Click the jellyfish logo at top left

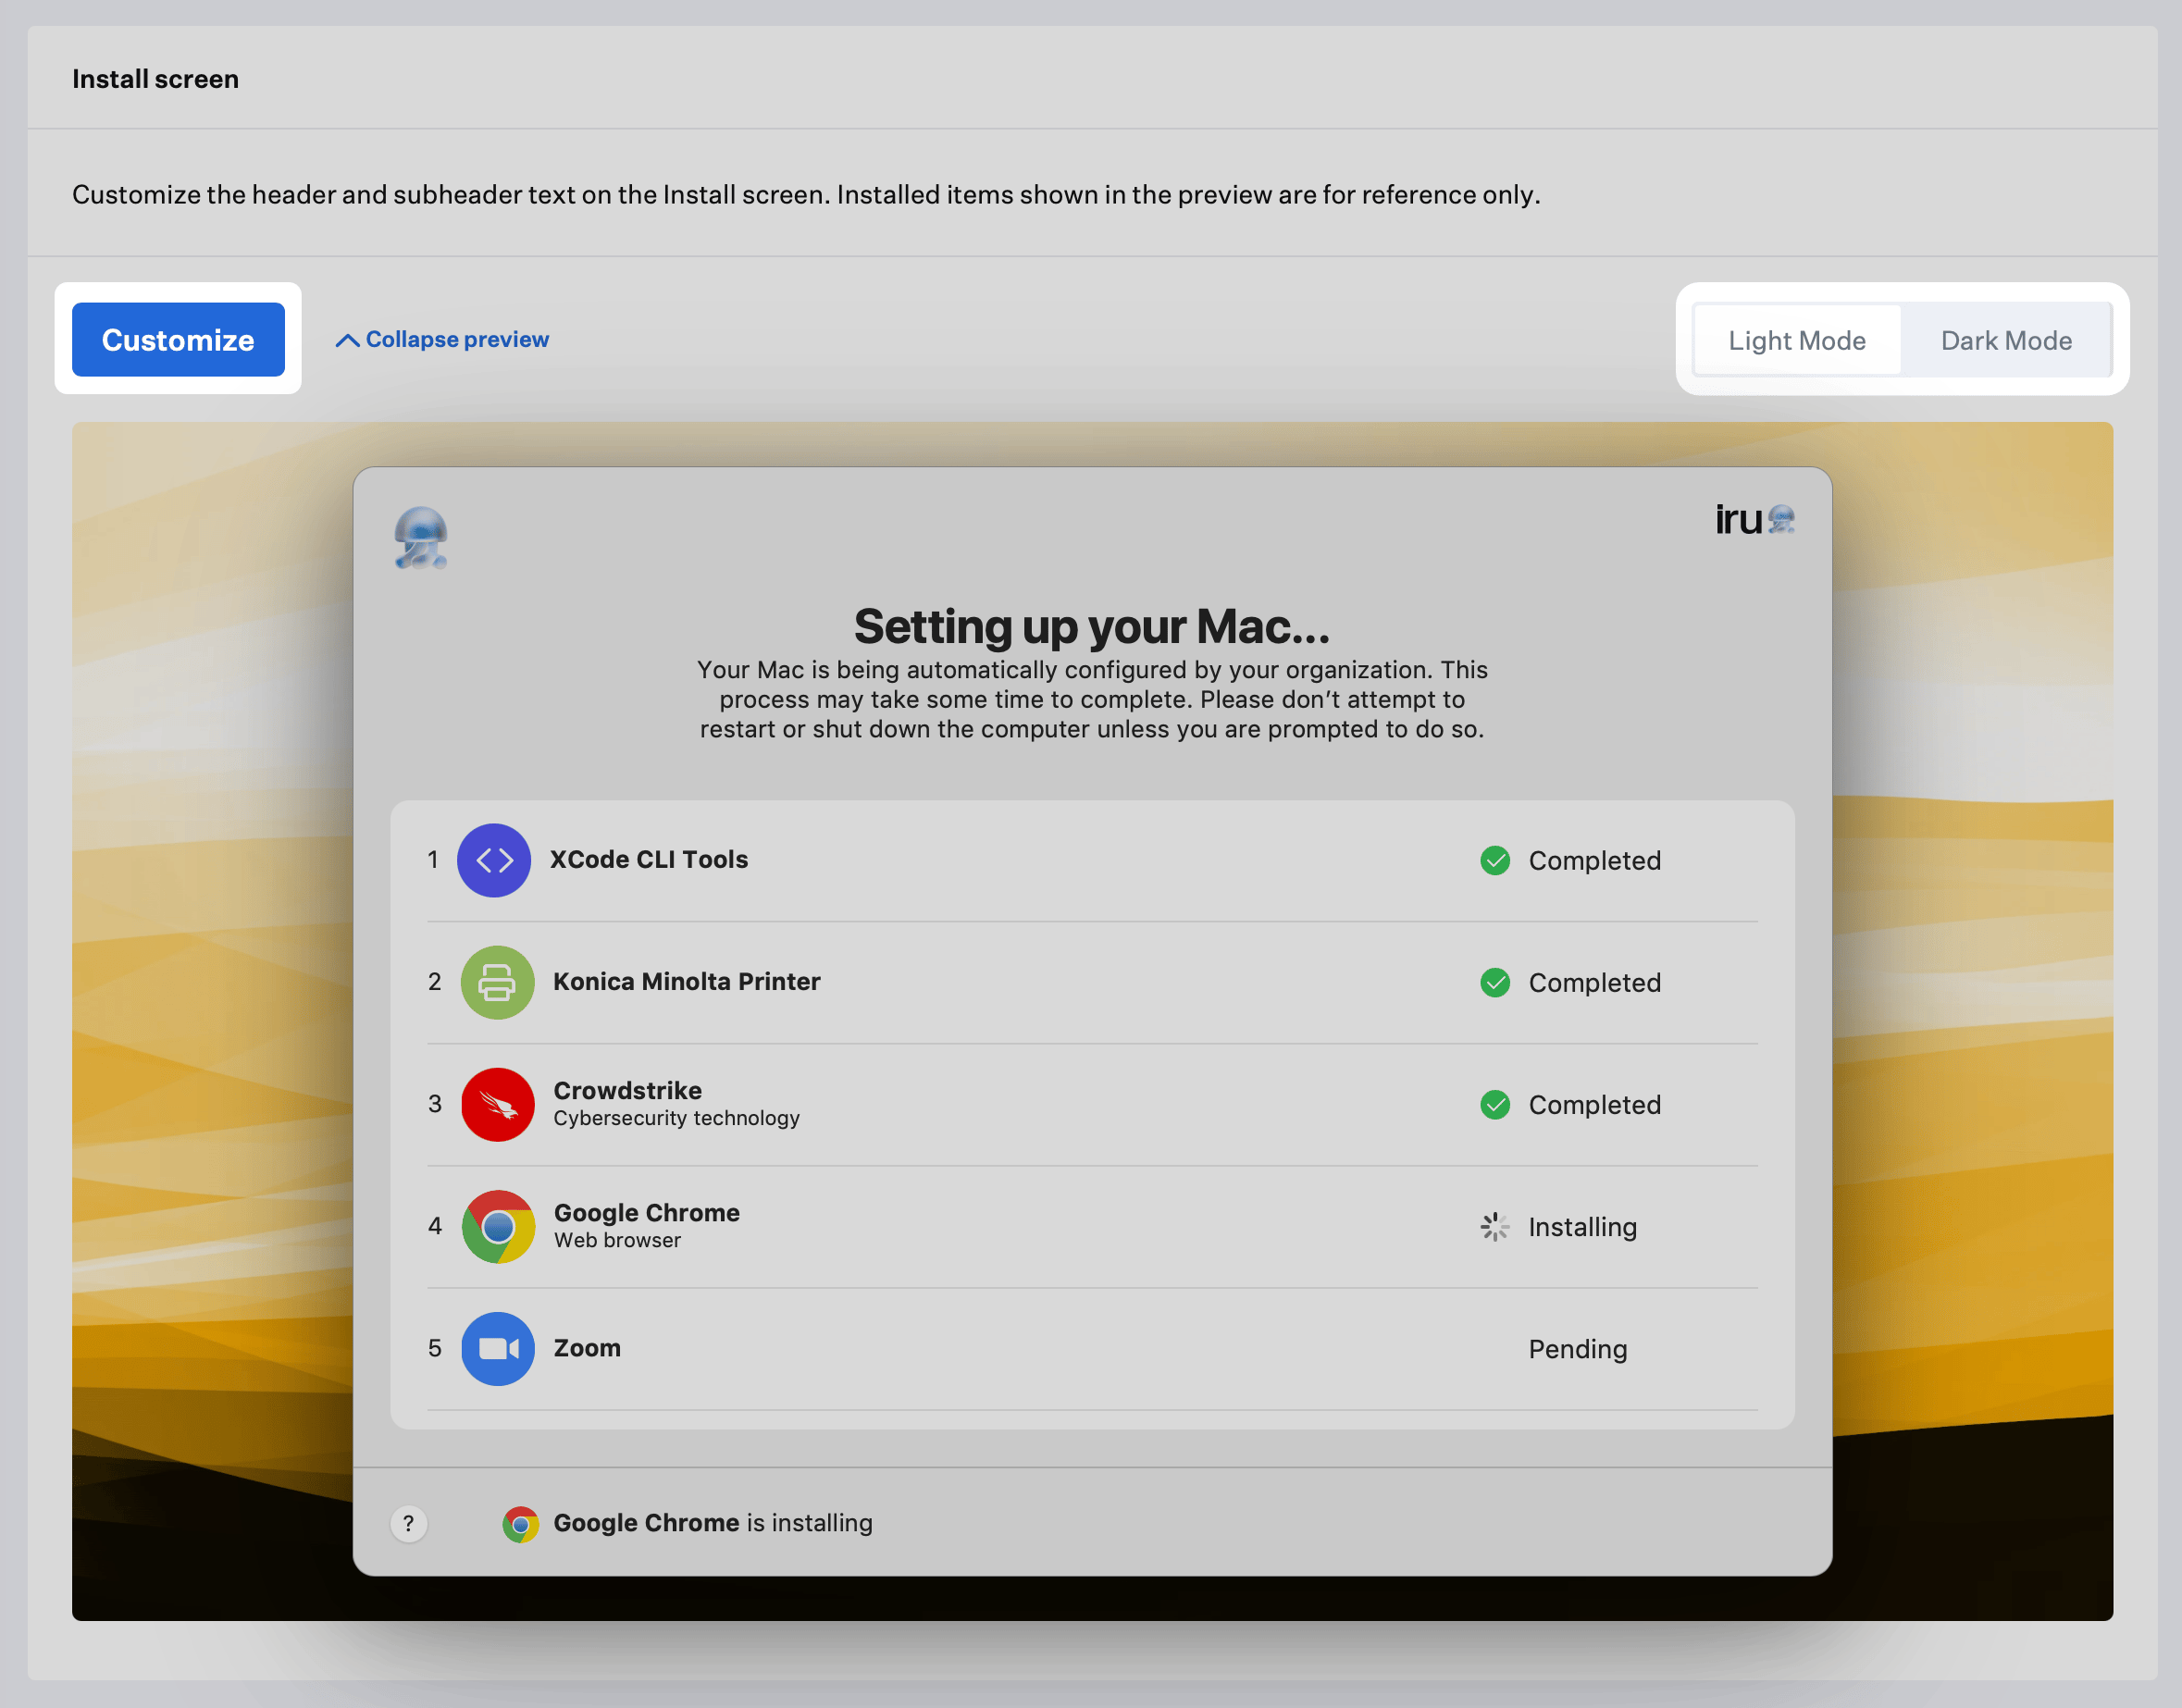pyautogui.click(x=420, y=538)
